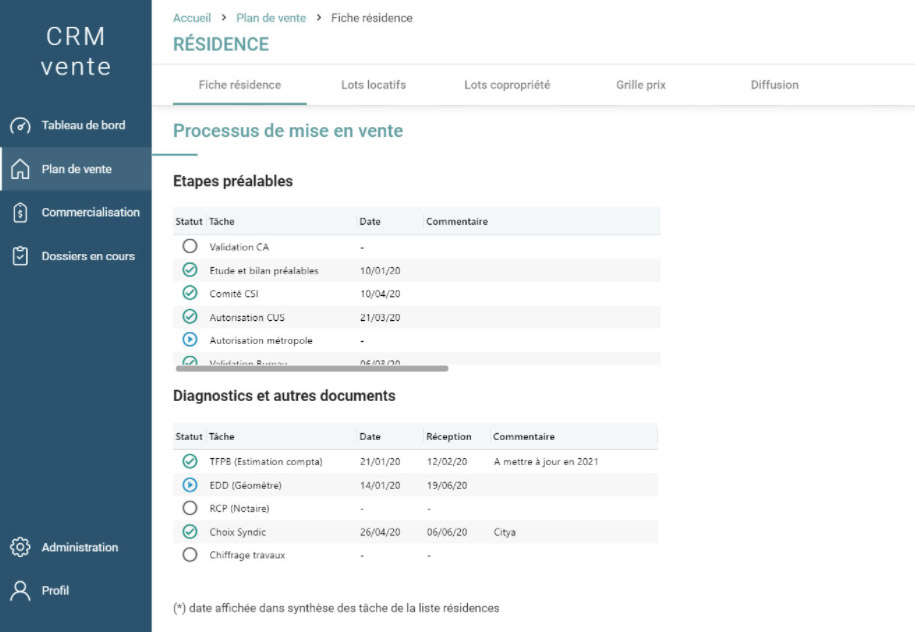The image size is (915, 632).
Task: Toggle empty status circle for Validation CA
Action: [190, 246]
